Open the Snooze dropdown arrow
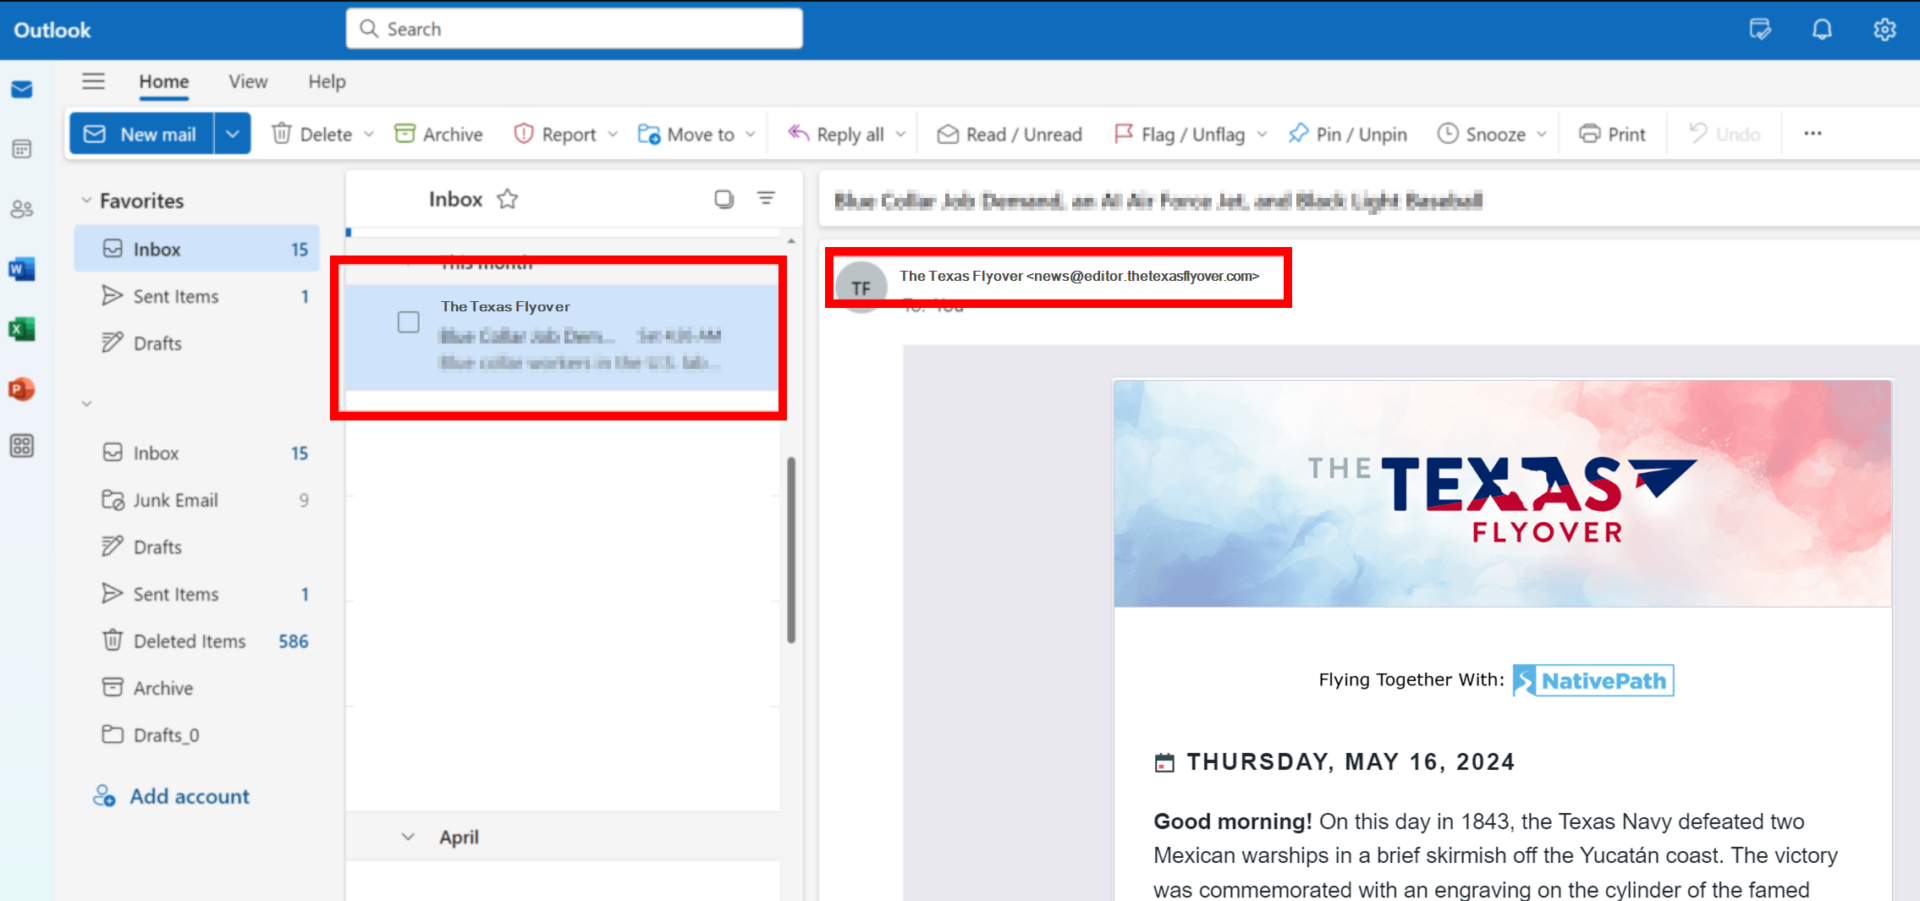Image resolution: width=1920 pixels, height=901 pixels. pyautogui.click(x=1542, y=134)
